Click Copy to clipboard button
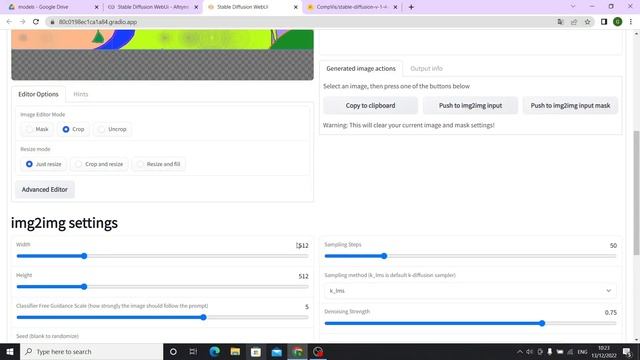The image size is (640, 360). pyautogui.click(x=370, y=105)
